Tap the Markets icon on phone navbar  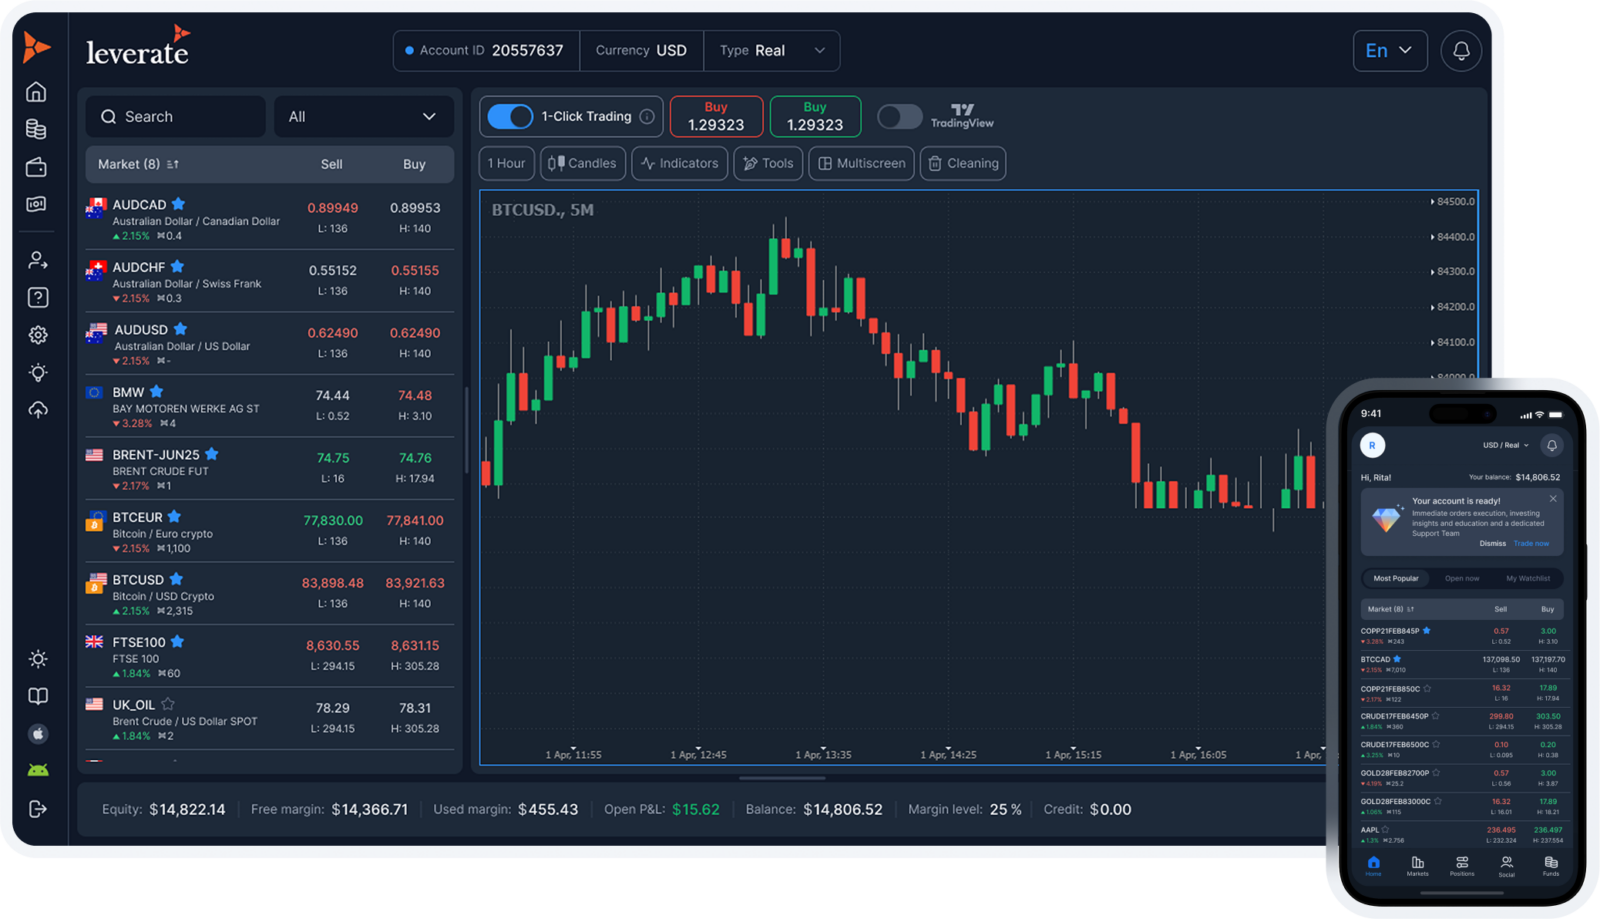tap(1418, 866)
